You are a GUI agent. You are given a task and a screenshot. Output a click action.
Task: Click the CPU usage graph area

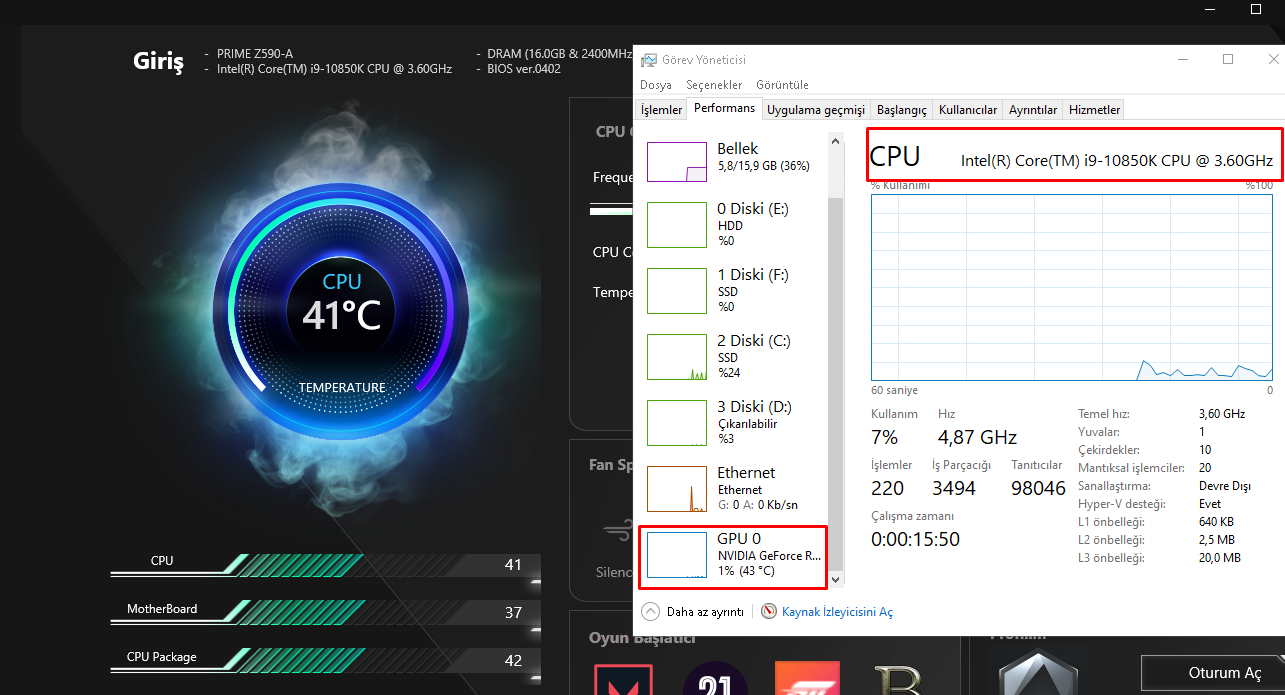pos(1072,288)
